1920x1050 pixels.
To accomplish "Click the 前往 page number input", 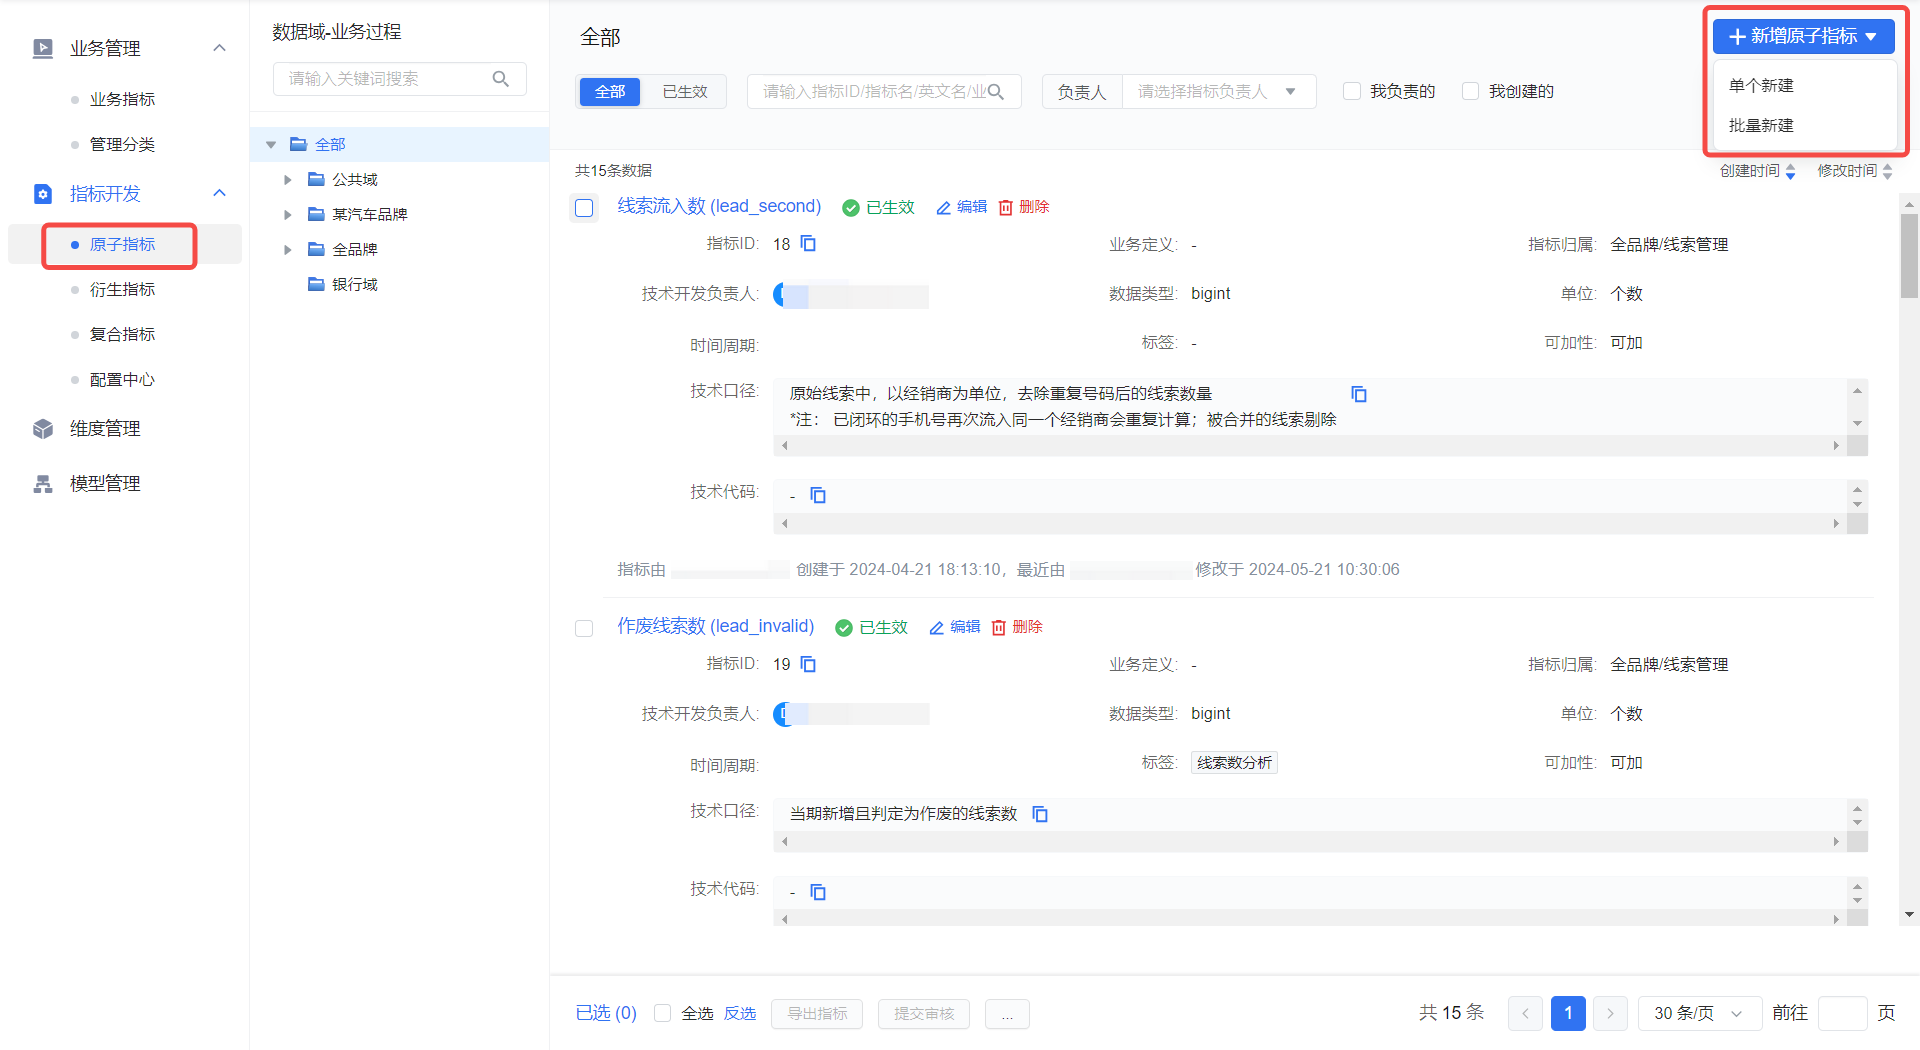I will coord(1842,1013).
